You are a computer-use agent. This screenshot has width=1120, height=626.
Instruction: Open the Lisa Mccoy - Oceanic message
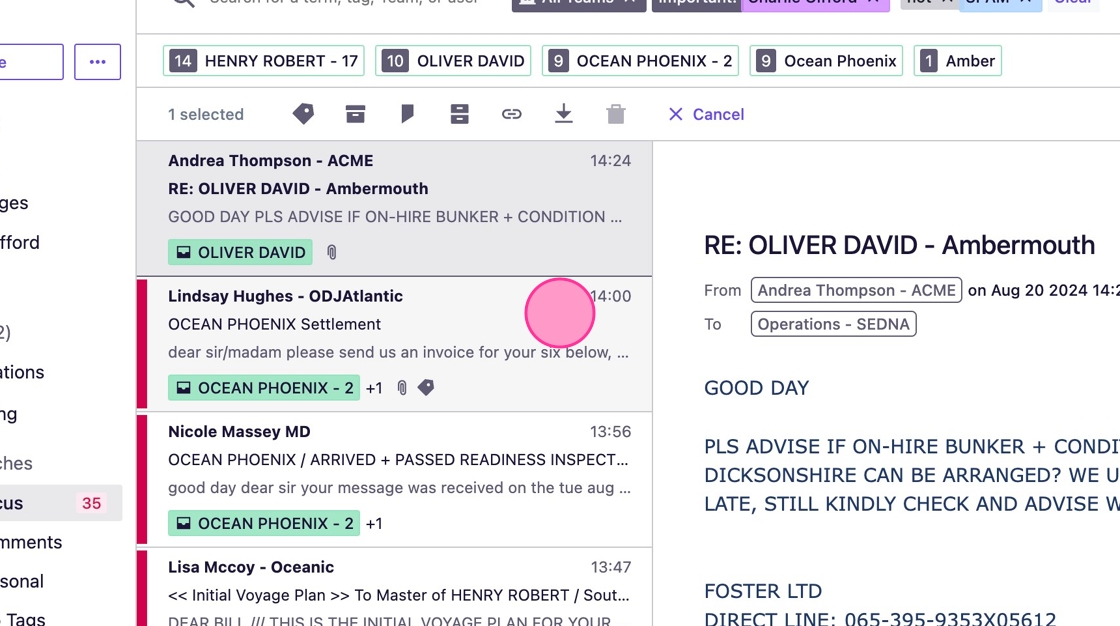tap(394, 588)
